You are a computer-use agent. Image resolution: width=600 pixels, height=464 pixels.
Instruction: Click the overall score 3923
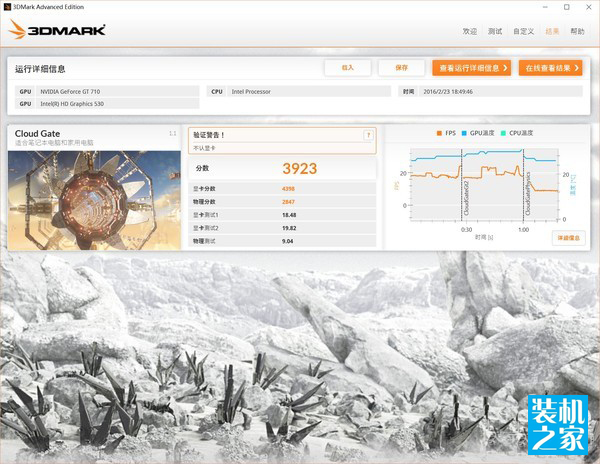[300, 168]
